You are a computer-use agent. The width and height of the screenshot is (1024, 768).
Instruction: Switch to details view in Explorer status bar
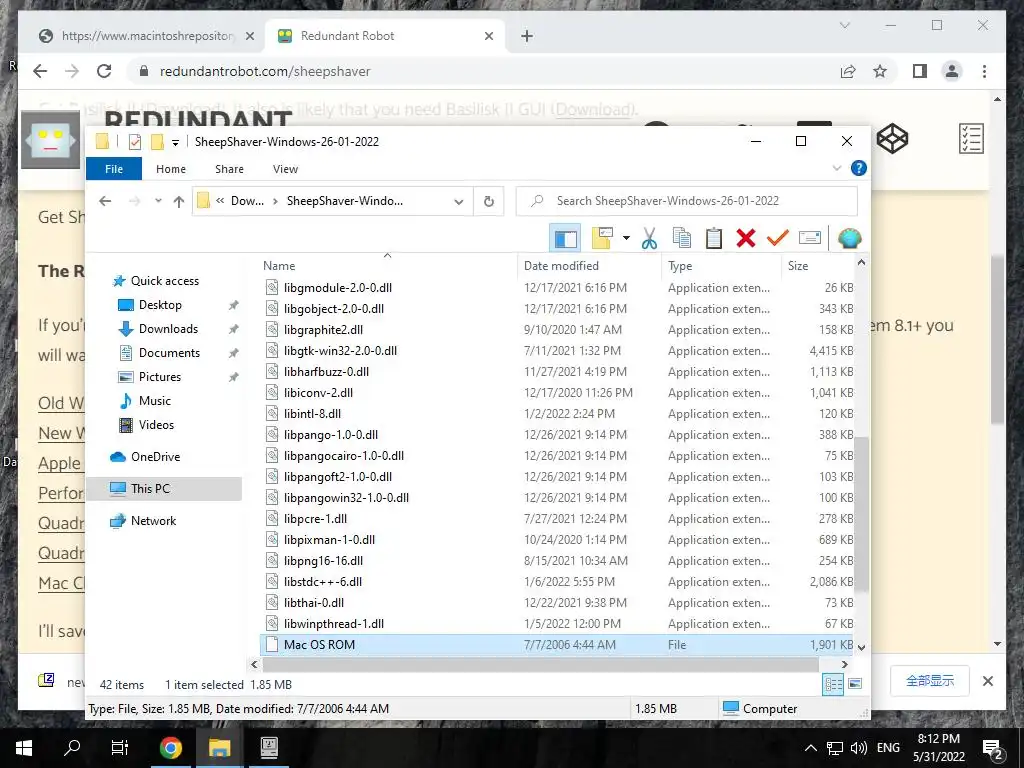coord(833,684)
